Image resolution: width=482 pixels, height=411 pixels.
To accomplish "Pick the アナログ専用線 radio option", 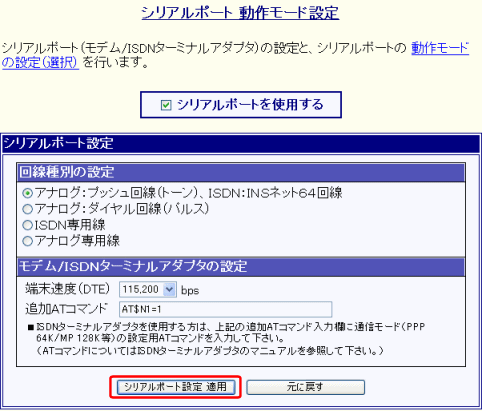I will coord(27,241).
